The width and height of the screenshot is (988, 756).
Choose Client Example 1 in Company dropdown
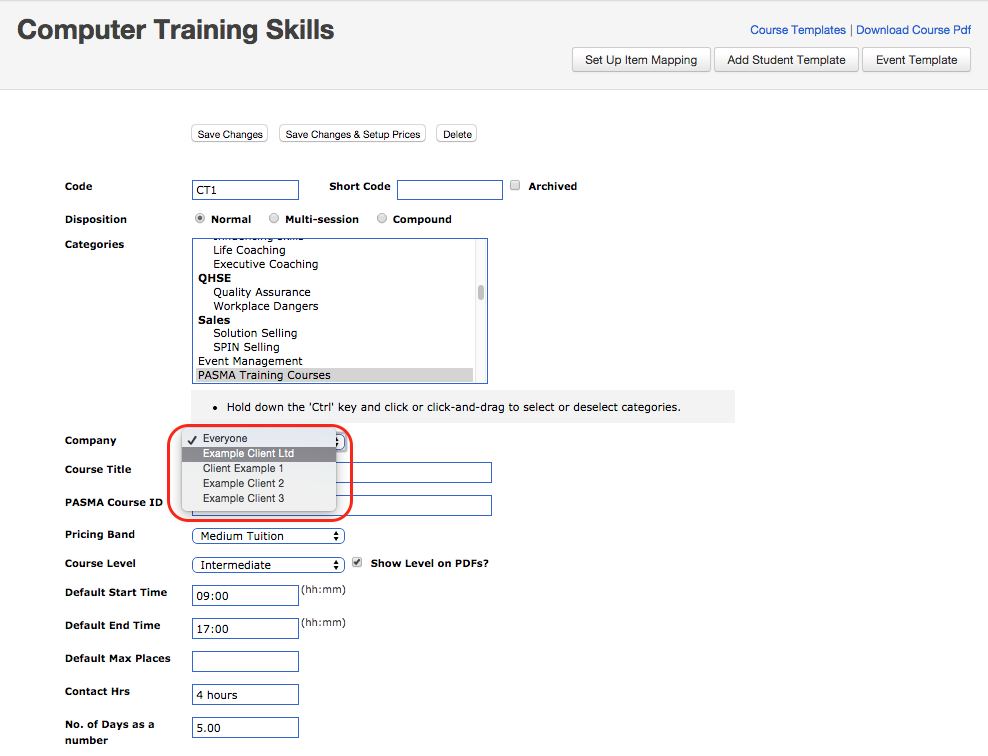pos(258,469)
